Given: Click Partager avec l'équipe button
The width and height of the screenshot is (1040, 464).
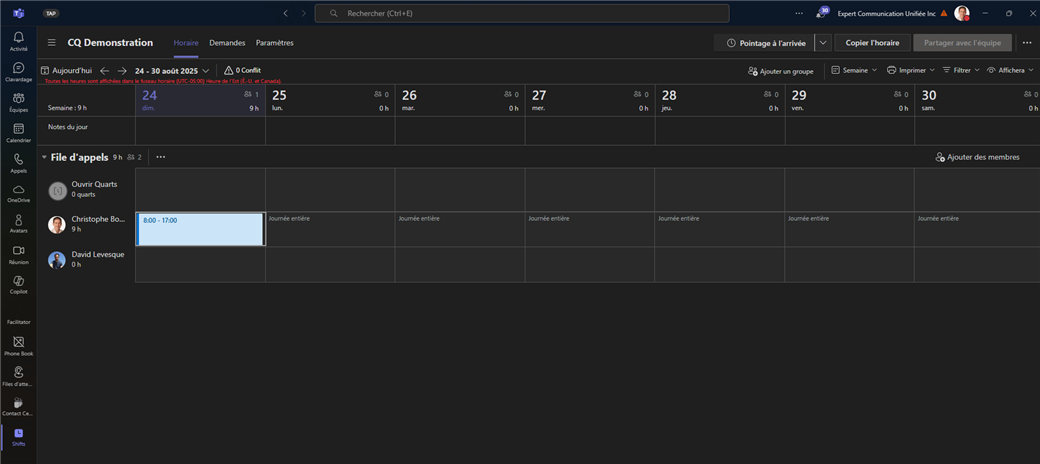Looking at the screenshot, I should pos(962,42).
